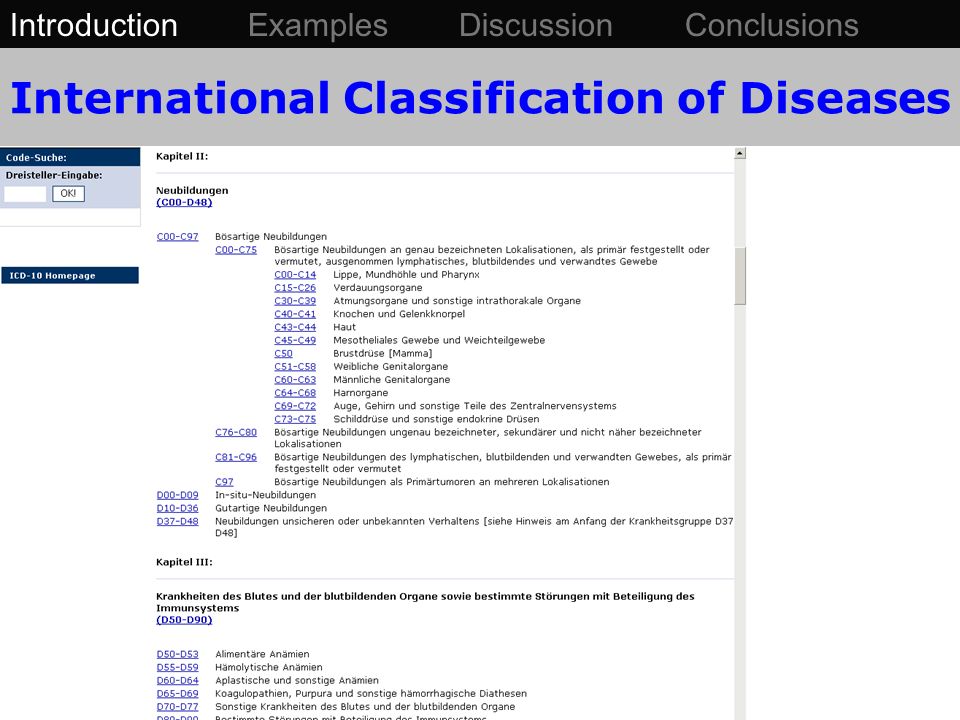Select the C81-C96 code link
This screenshot has height=720, width=960.
pyautogui.click(x=236, y=457)
